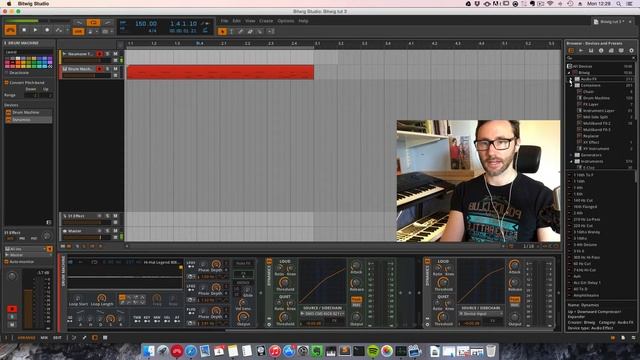
Task: Arm recording on the first Neumann track
Action: [99, 54]
